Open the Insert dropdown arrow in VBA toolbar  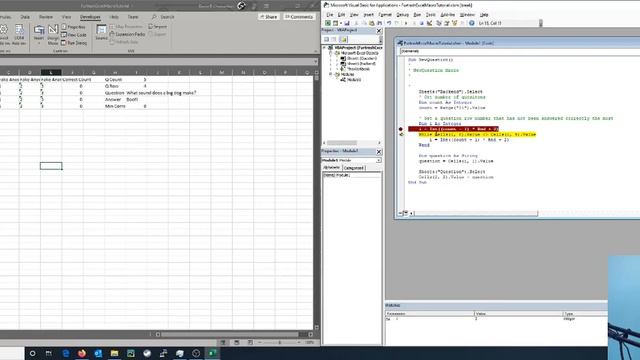tap(341, 23)
